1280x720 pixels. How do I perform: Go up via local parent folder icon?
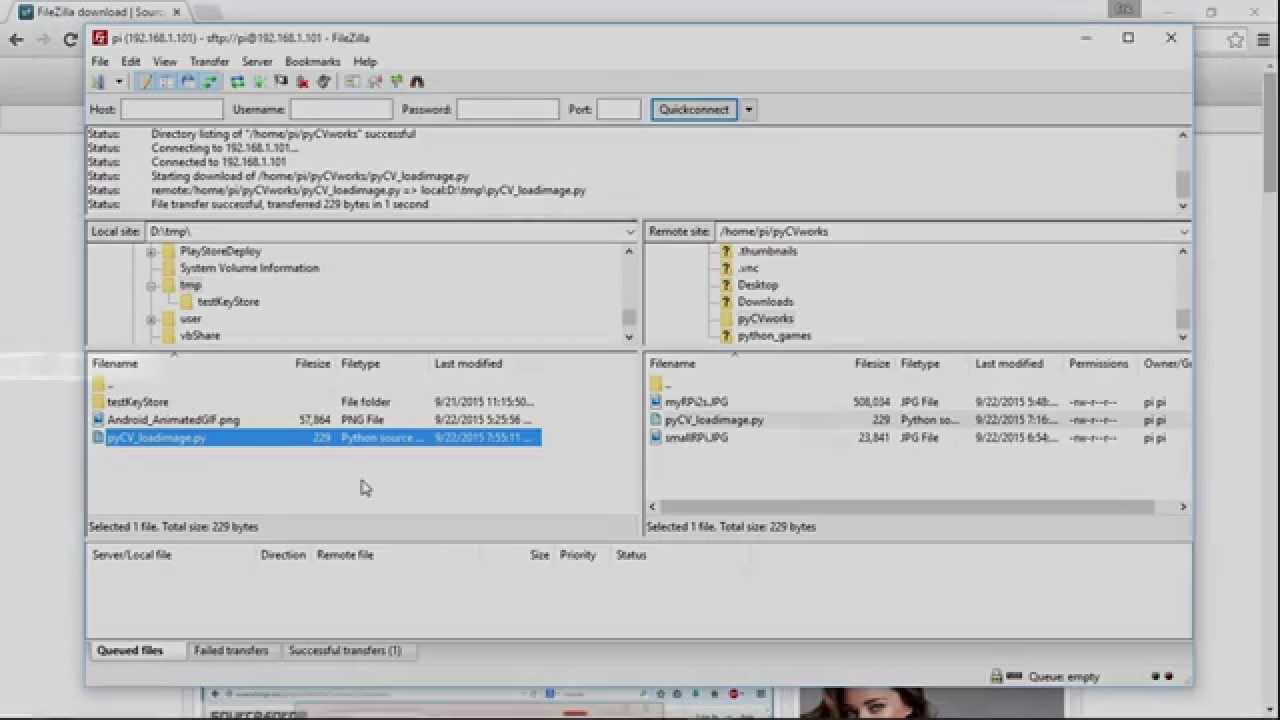point(98,384)
